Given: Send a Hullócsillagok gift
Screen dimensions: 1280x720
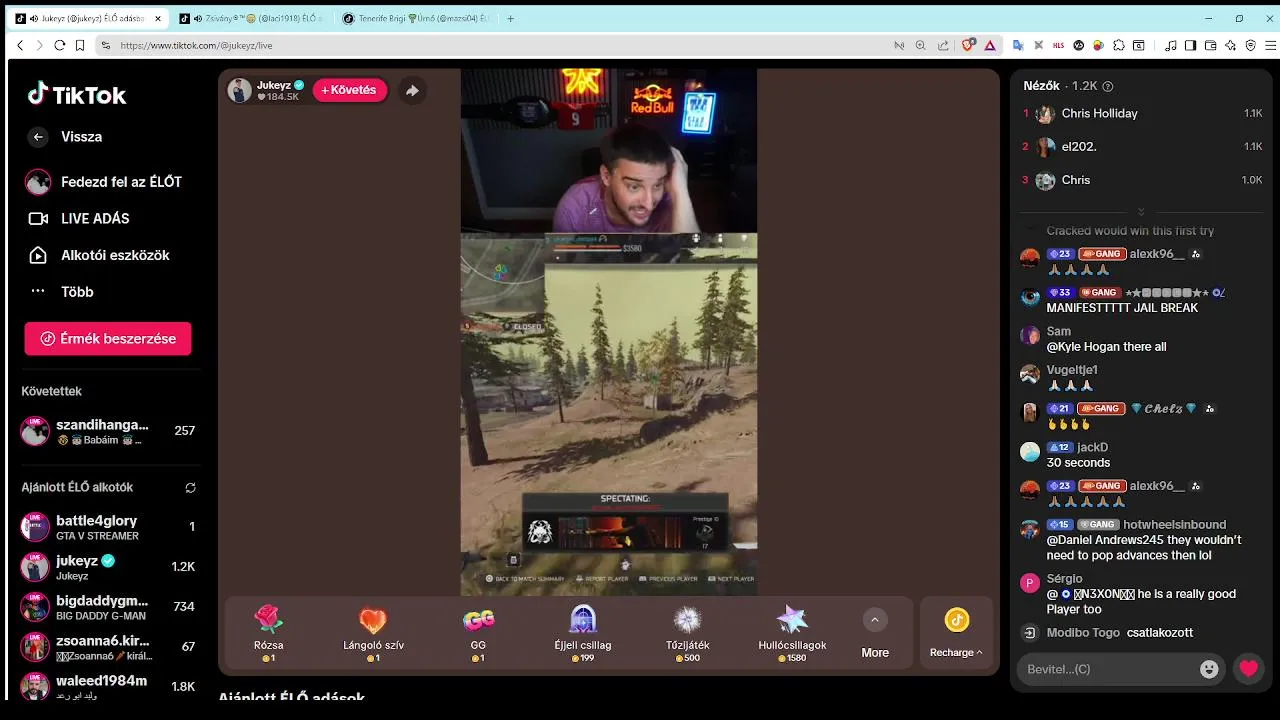Looking at the screenshot, I should 792,633.
